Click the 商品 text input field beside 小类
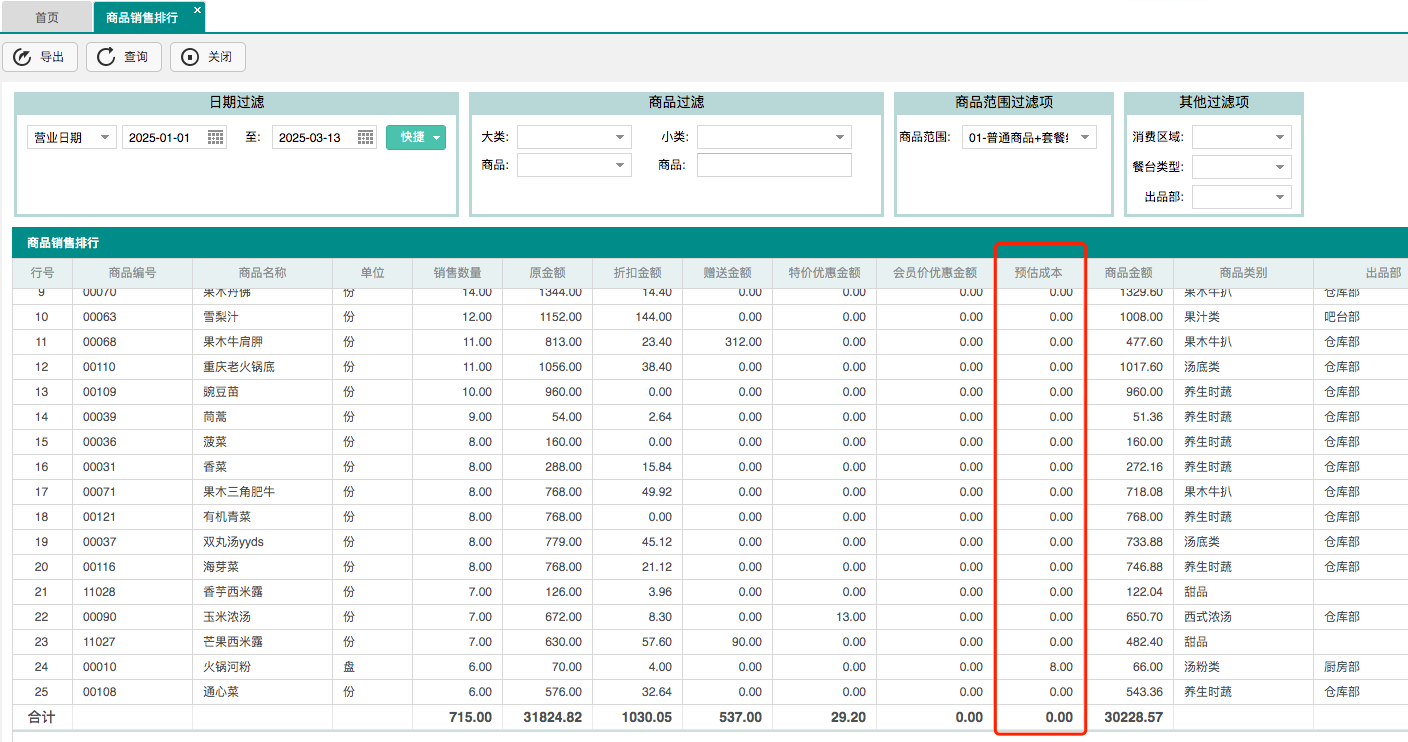Image resolution: width=1408 pixels, height=742 pixels. click(772, 165)
